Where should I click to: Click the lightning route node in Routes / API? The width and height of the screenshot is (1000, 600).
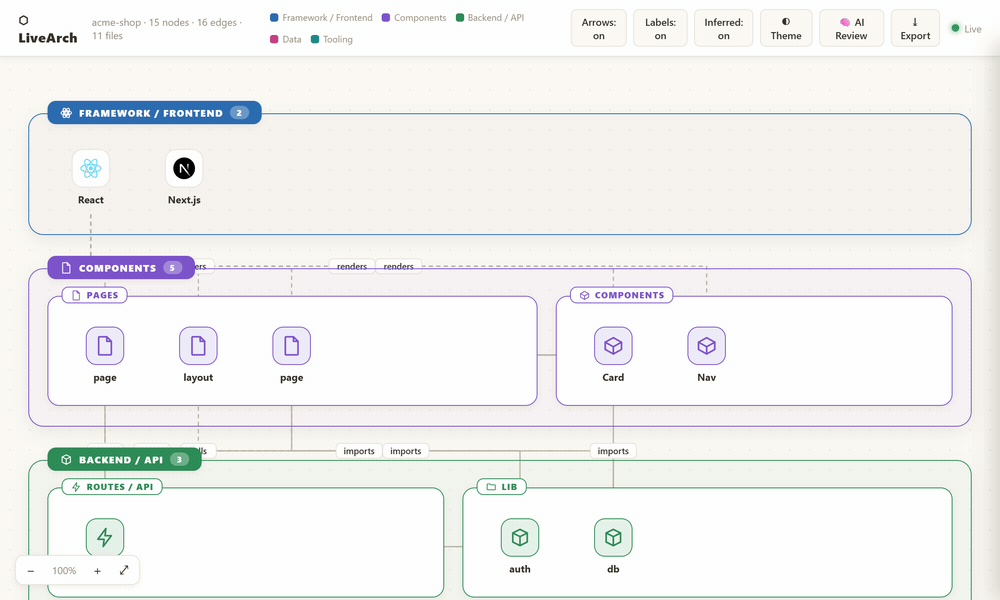[105, 538]
